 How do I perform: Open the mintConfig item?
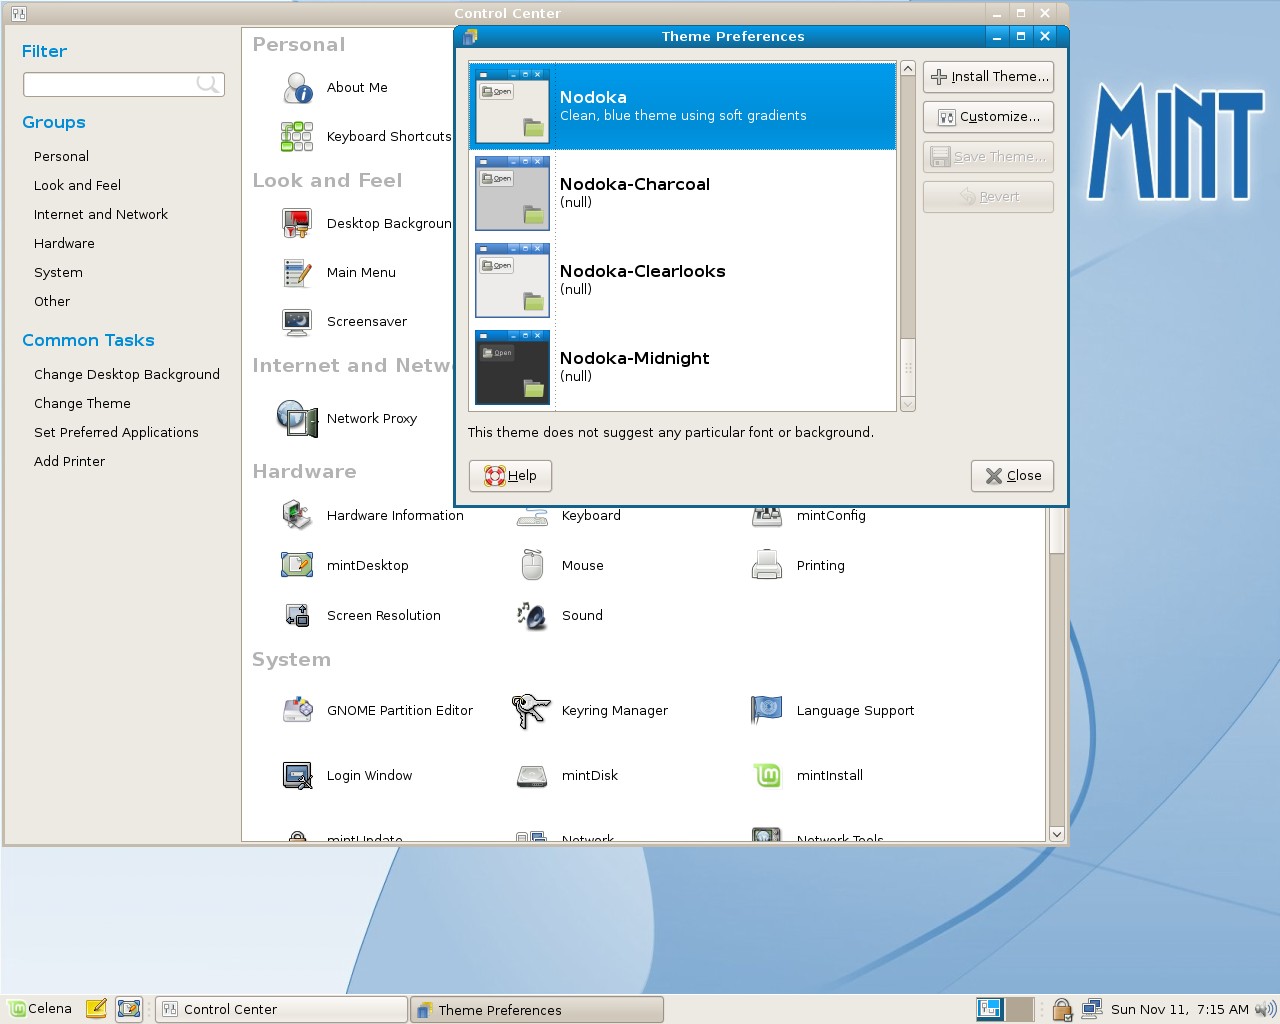click(x=831, y=515)
